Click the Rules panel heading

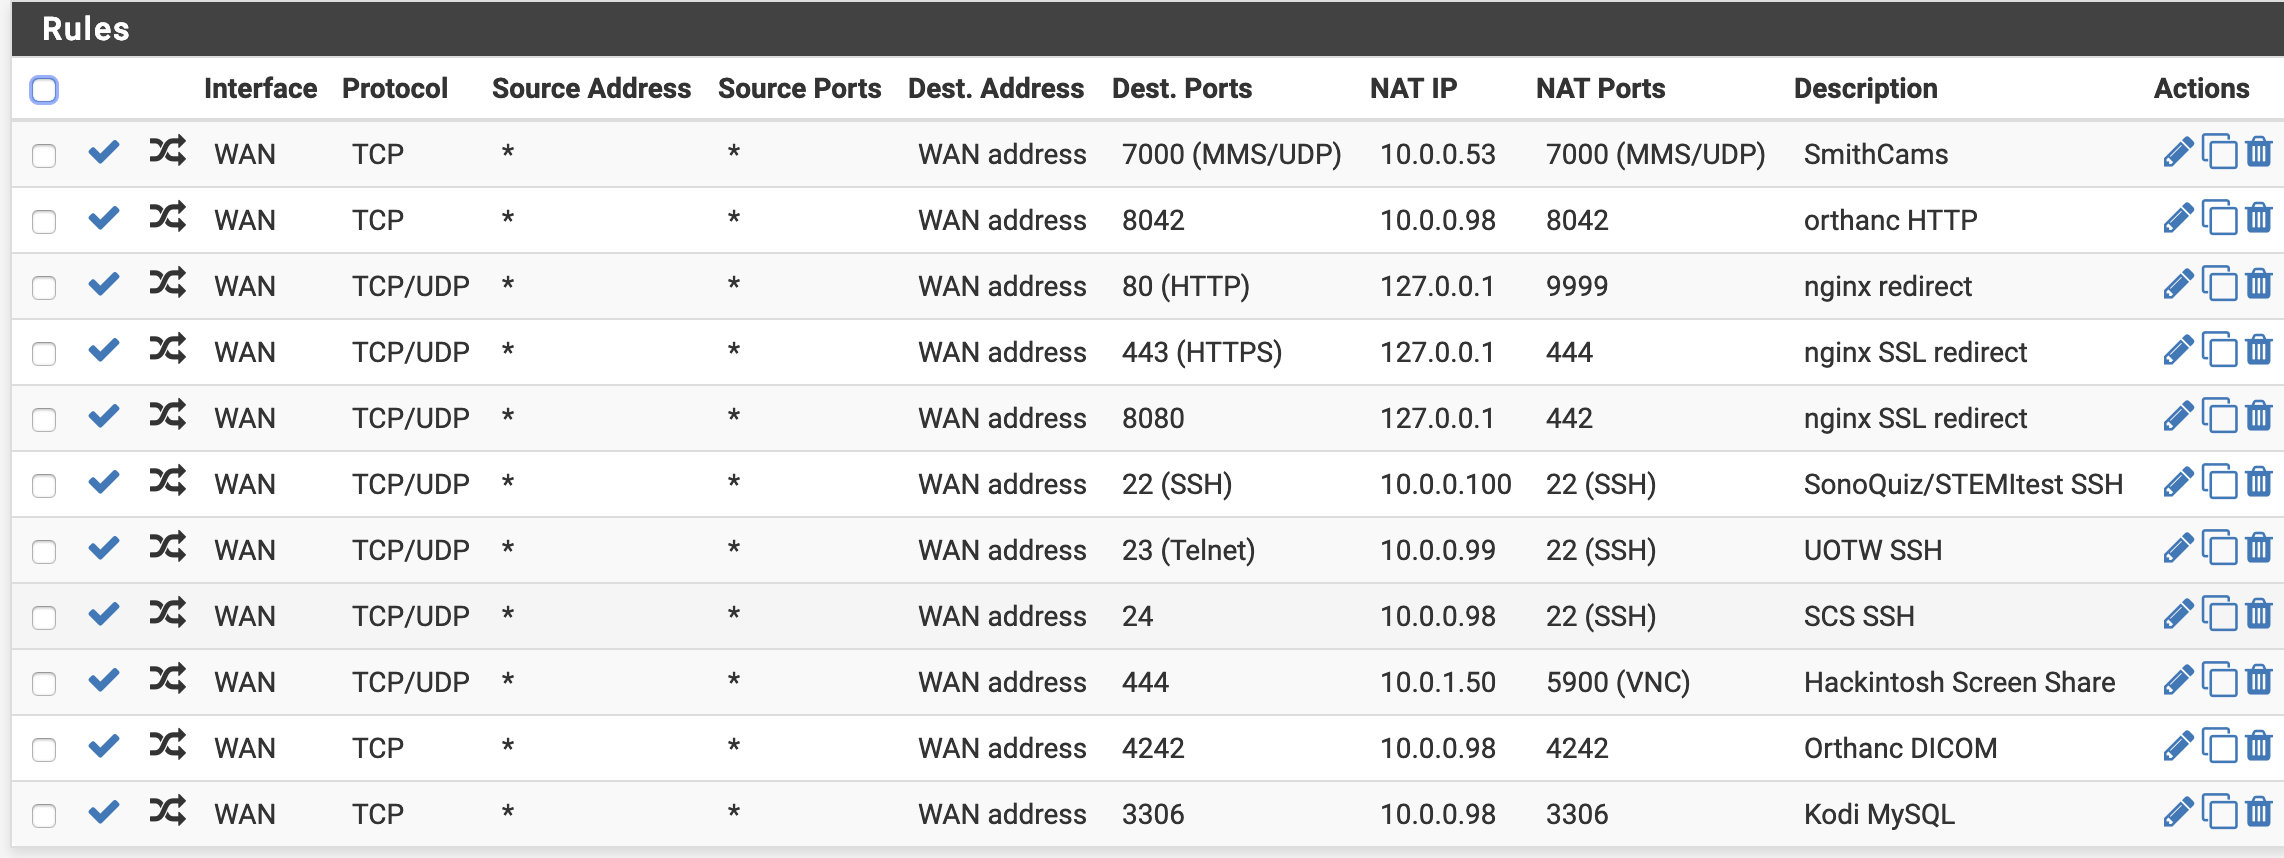click(x=86, y=29)
